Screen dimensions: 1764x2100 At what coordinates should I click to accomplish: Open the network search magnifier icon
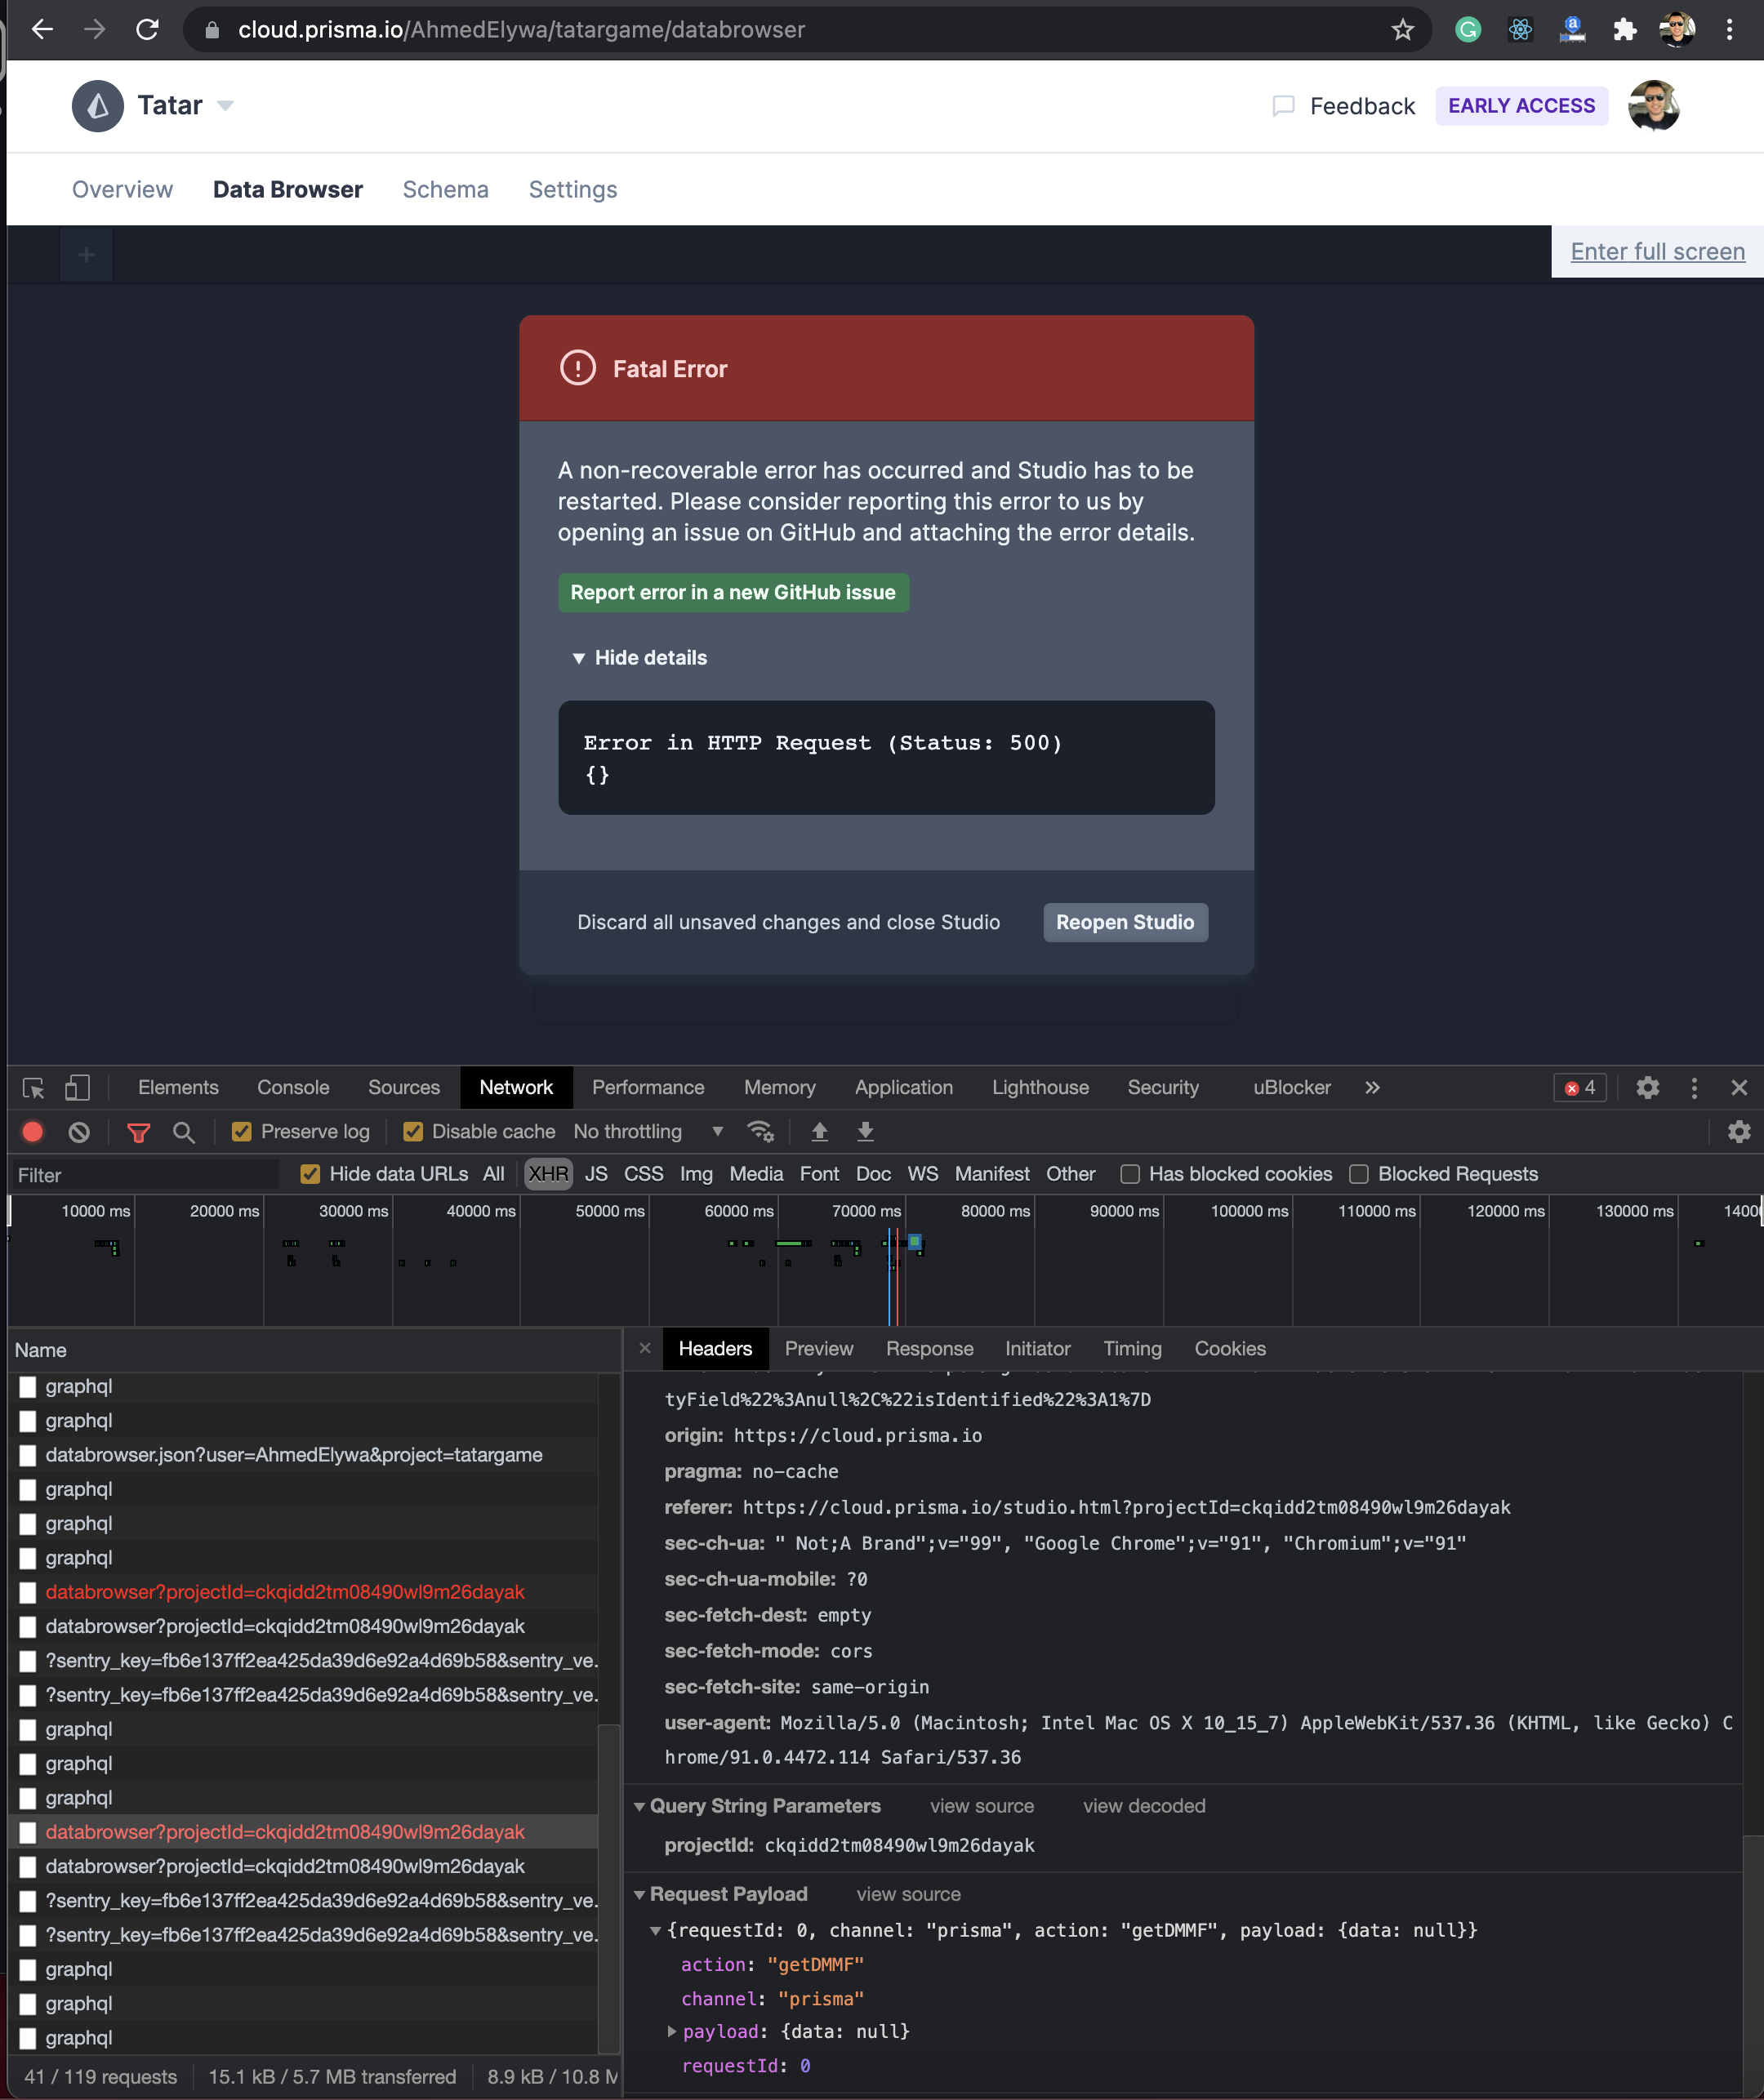point(183,1132)
